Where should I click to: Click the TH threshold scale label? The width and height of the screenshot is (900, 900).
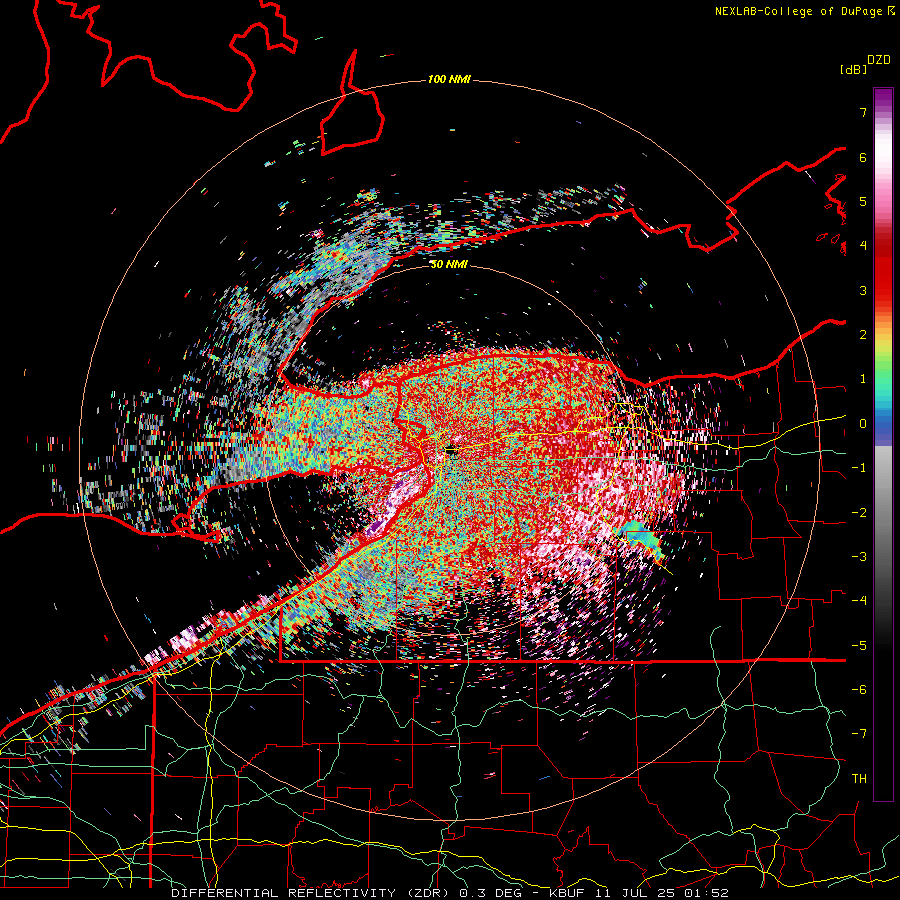(x=859, y=779)
